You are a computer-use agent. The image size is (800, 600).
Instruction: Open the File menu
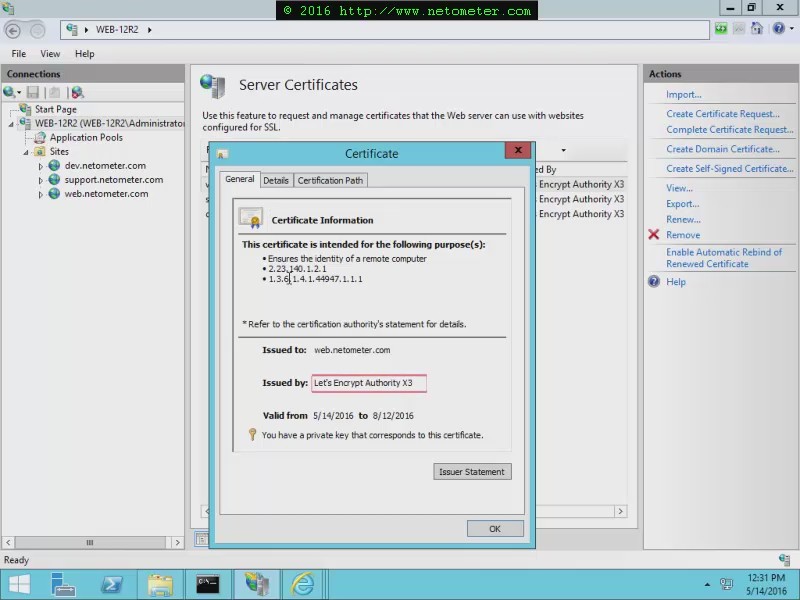click(18, 54)
